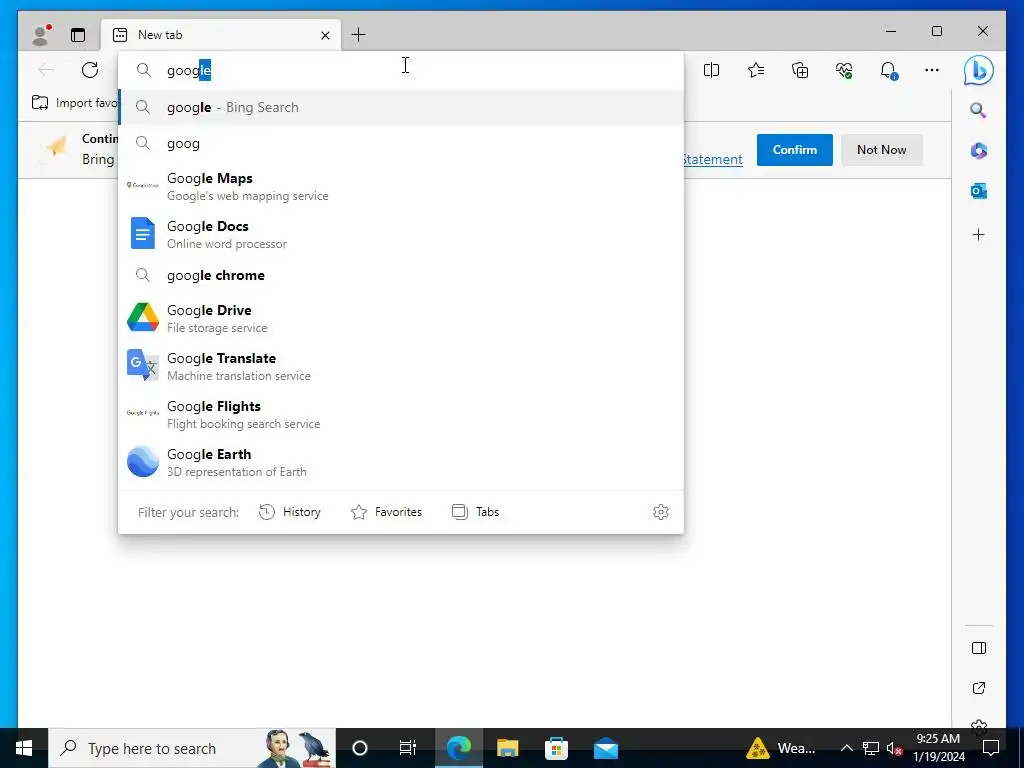Choose the Google Maps suggestion
The height and width of the screenshot is (768, 1024).
401,186
